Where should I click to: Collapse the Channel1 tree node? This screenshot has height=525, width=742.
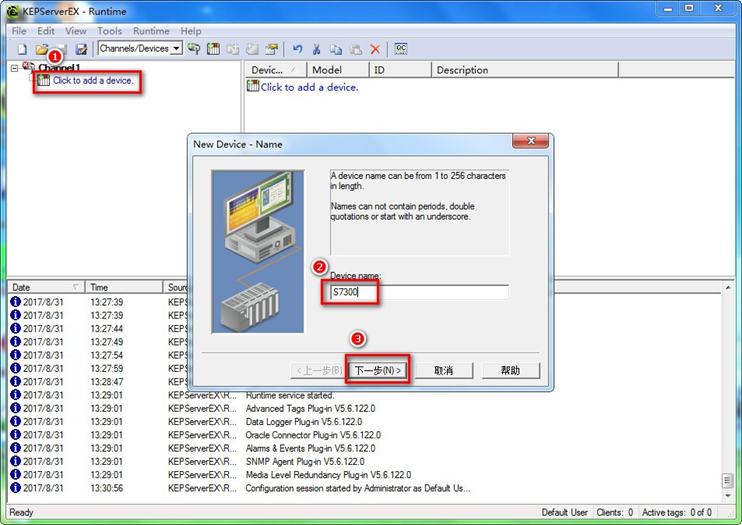click(x=14, y=68)
